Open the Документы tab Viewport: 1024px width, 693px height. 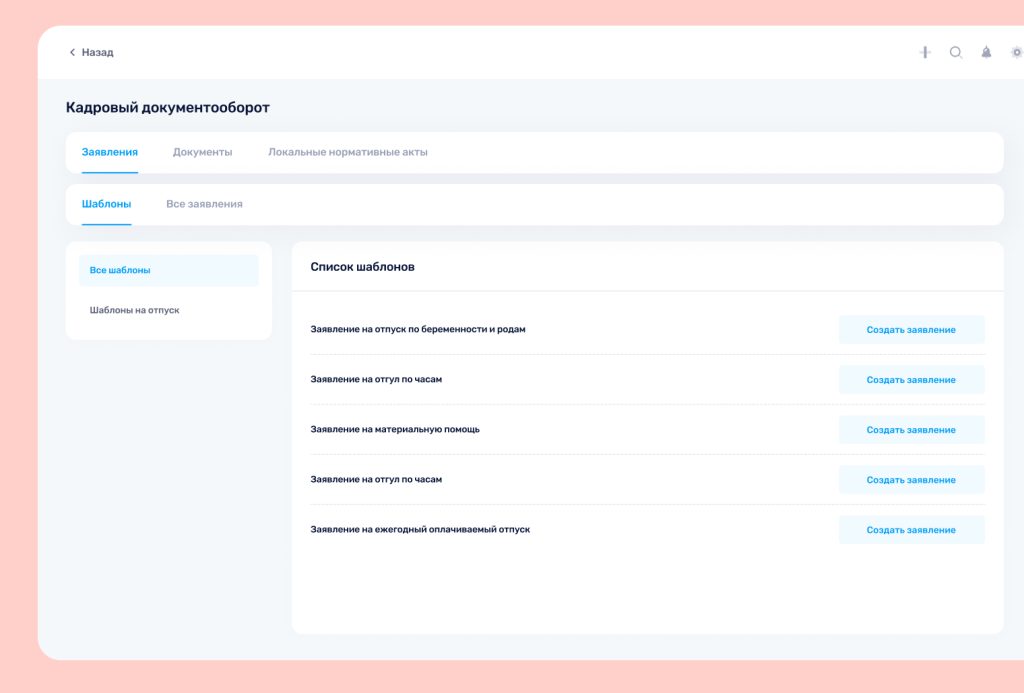coord(202,152)
